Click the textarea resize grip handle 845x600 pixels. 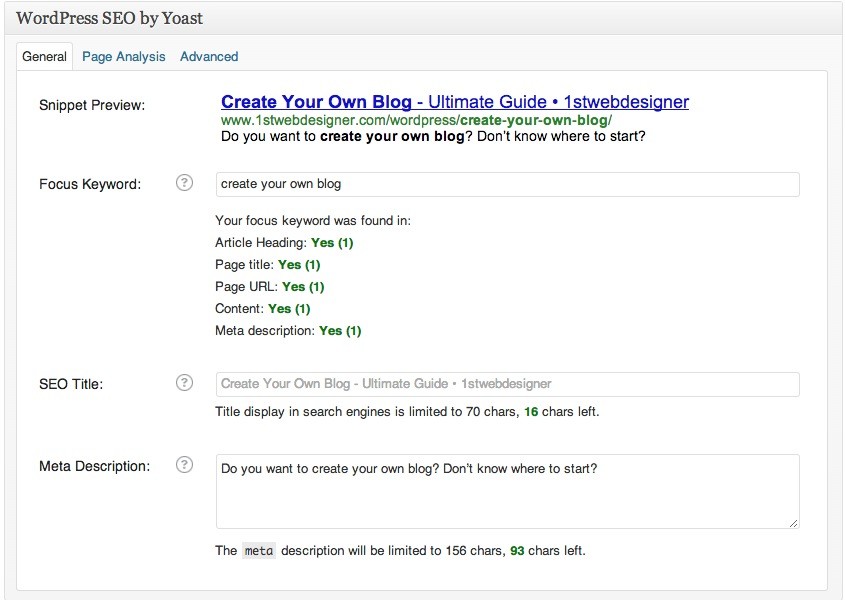pyautogui.click(x=793, y=523)
